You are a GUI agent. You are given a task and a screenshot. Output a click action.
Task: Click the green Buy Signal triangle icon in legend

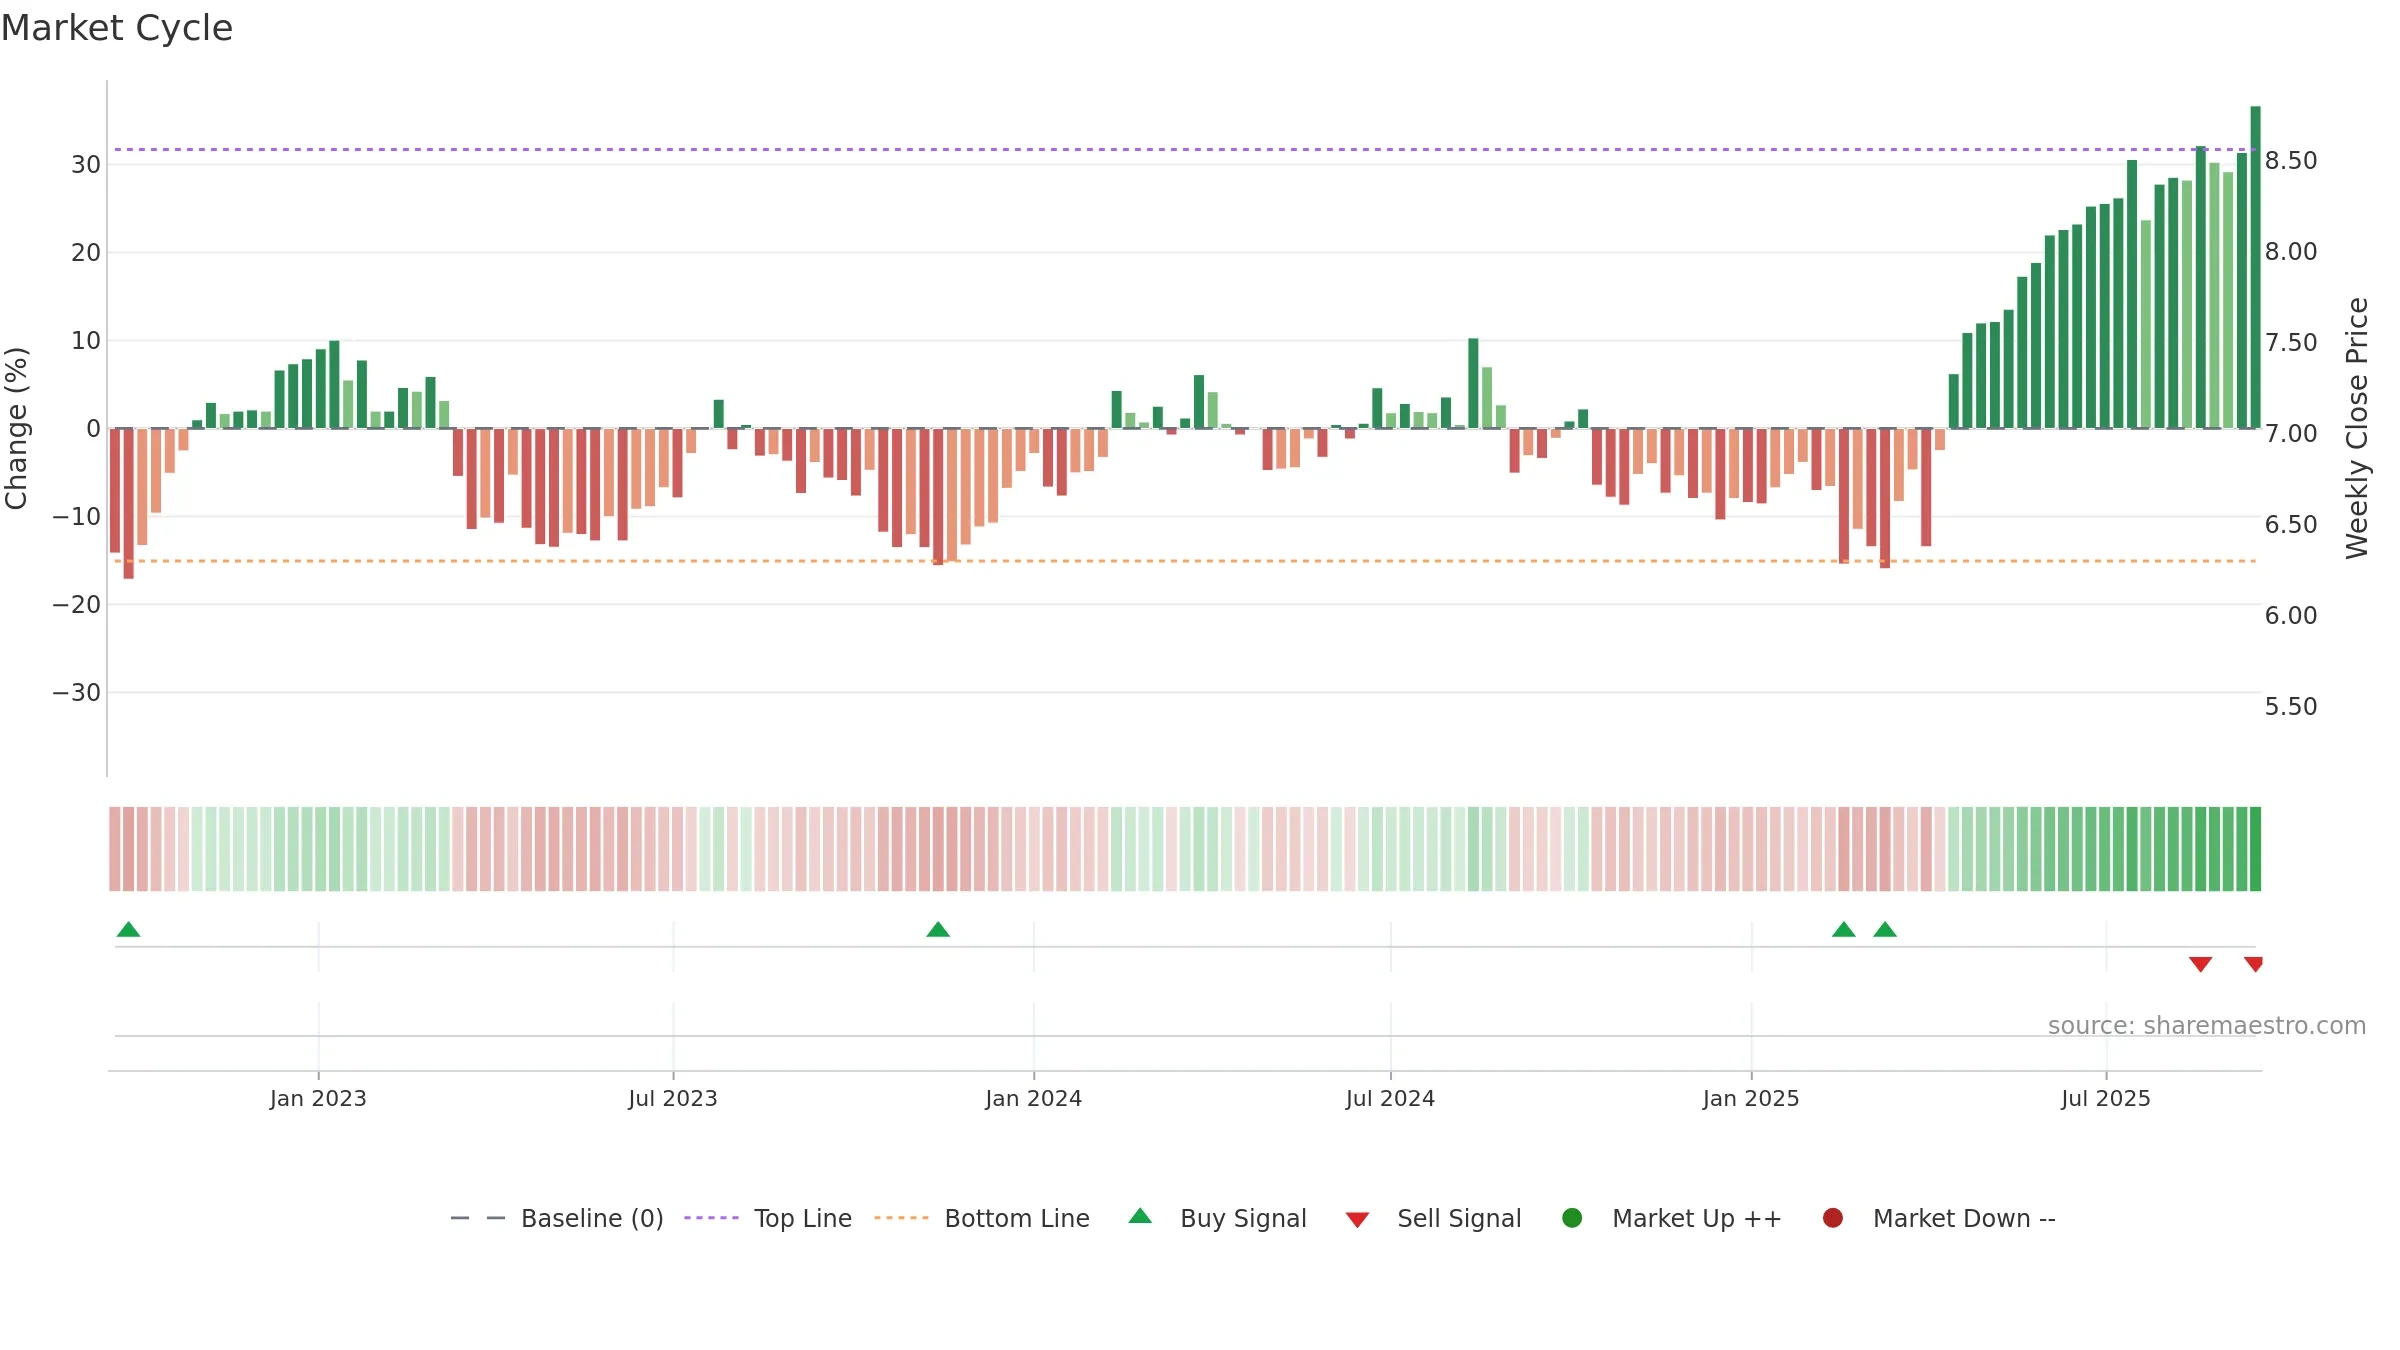[1140, 1216]
